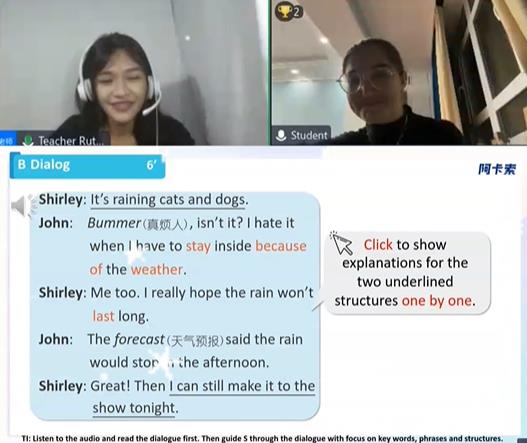Click the 6' timer label in the header
Screen dimensions: 527x443
tap(151, 165)
